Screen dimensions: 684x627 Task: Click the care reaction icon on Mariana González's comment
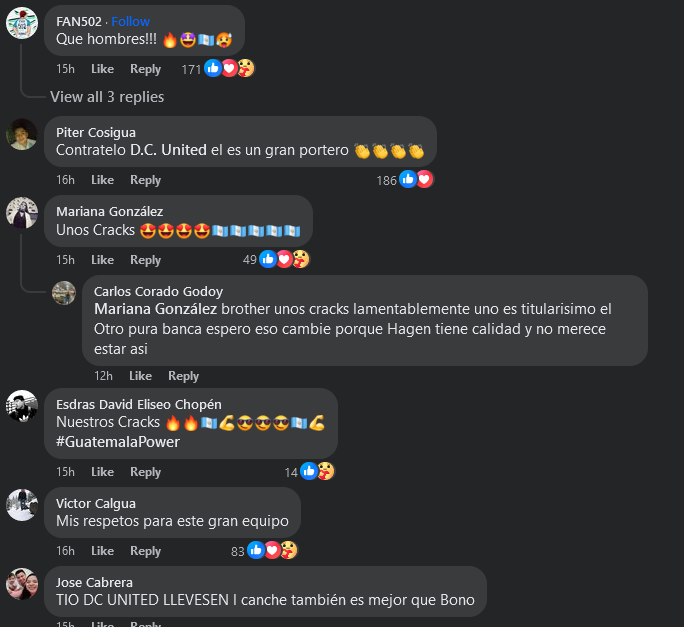(x=301, y=259)
